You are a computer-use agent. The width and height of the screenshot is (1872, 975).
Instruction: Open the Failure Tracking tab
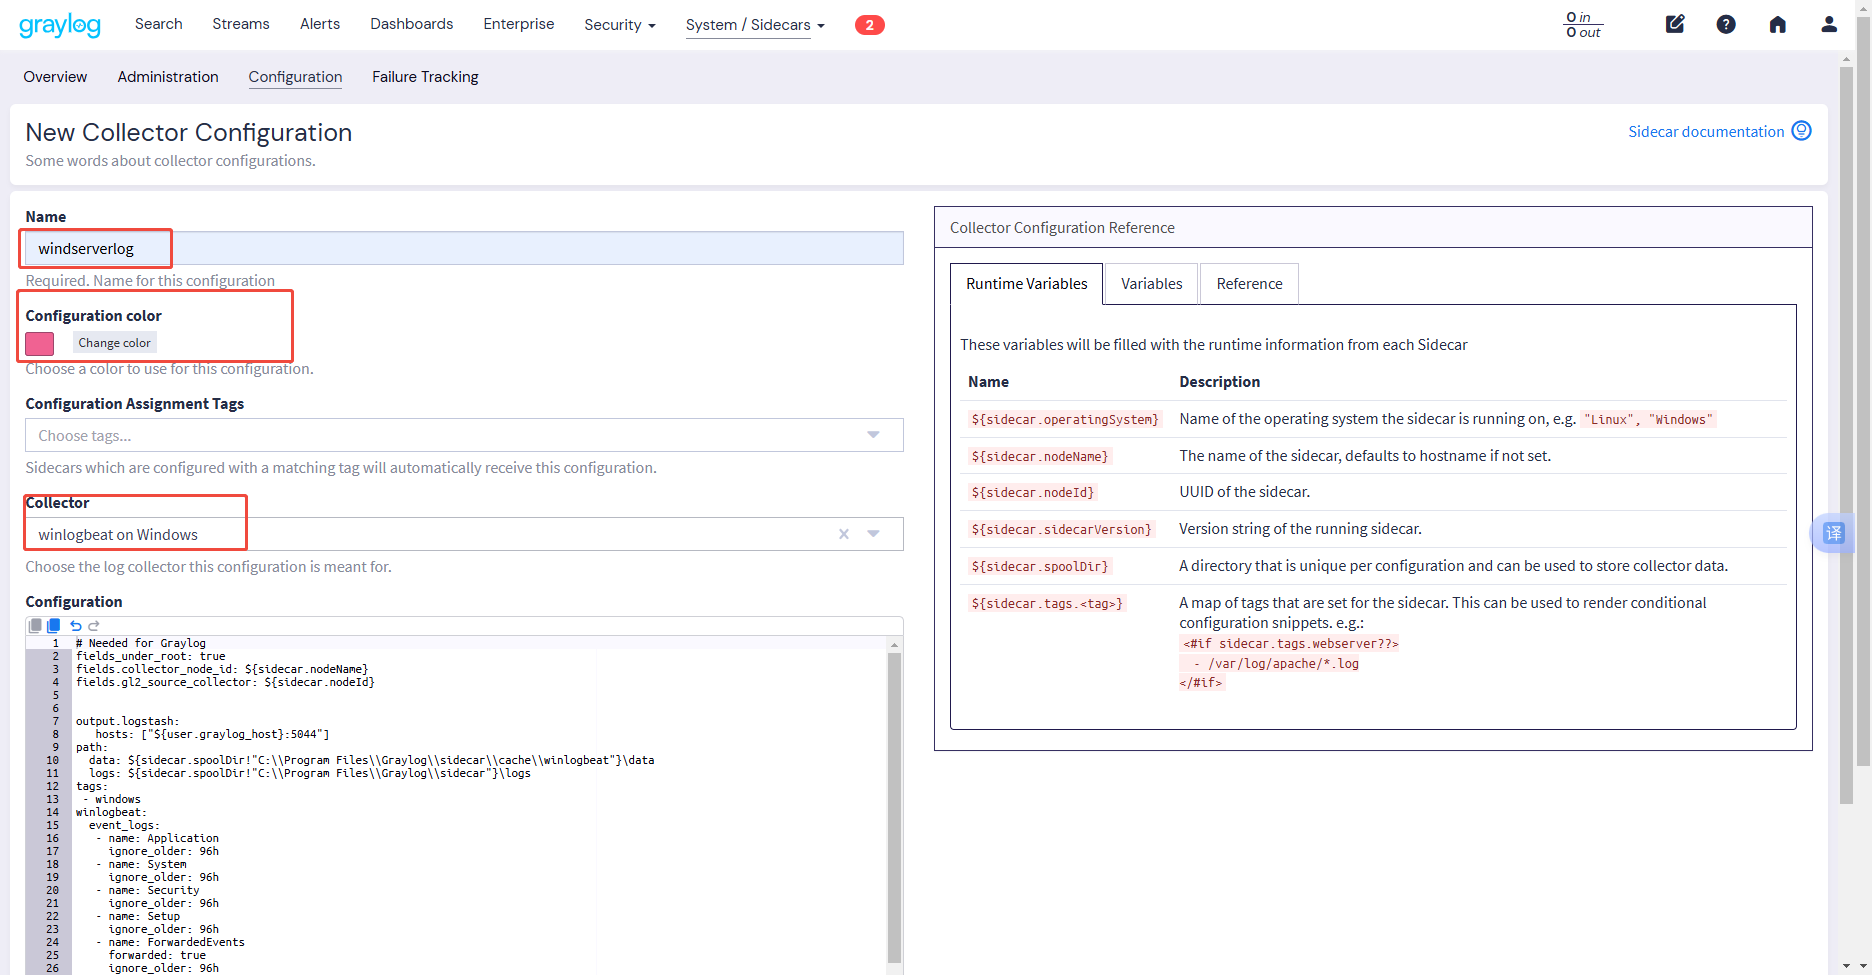click(425, 77)
